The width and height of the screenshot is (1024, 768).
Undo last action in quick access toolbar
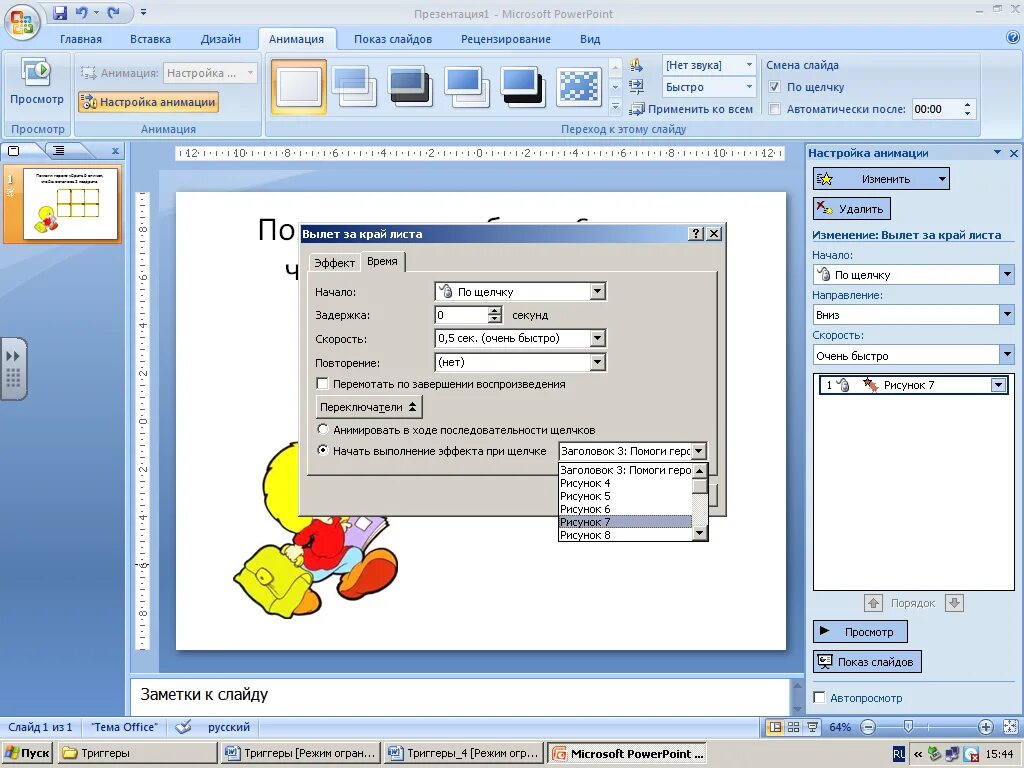click(82, 12)
